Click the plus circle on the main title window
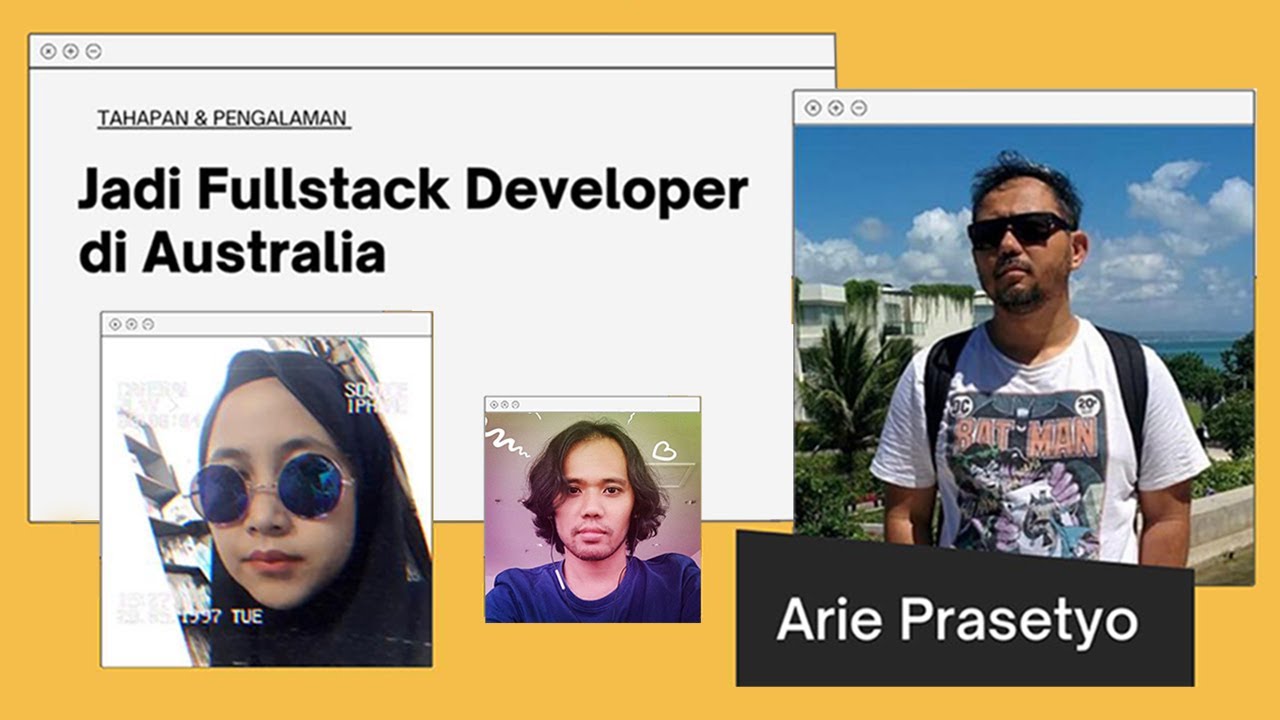Screen dimensions: 1280x720 click(70, 51)
